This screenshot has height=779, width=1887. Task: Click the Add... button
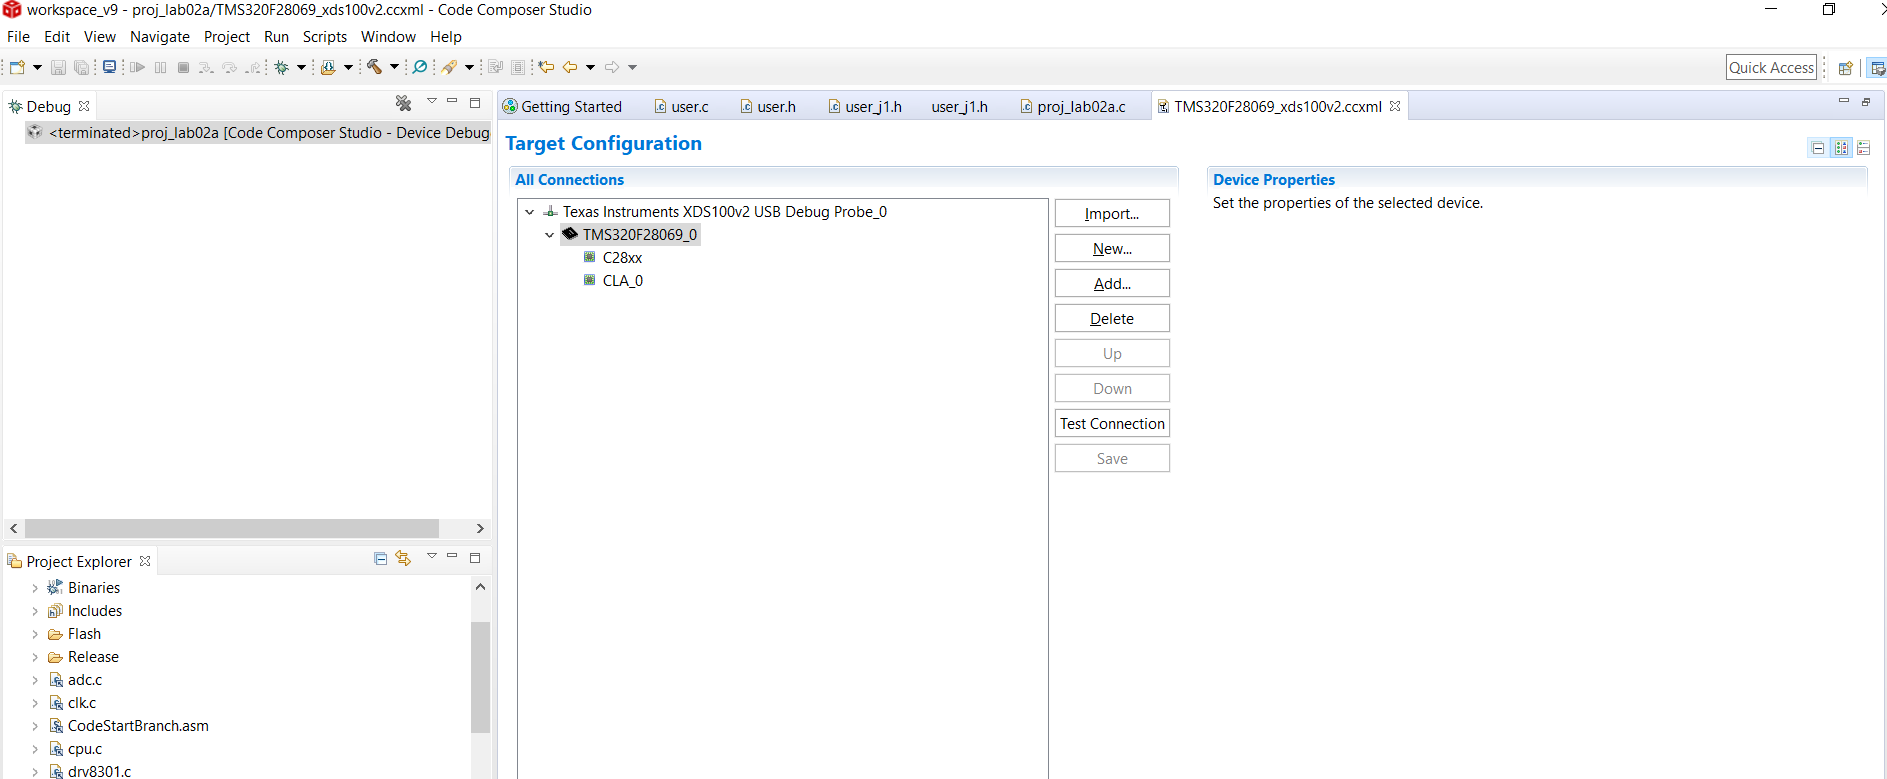tap(1112, 283)
